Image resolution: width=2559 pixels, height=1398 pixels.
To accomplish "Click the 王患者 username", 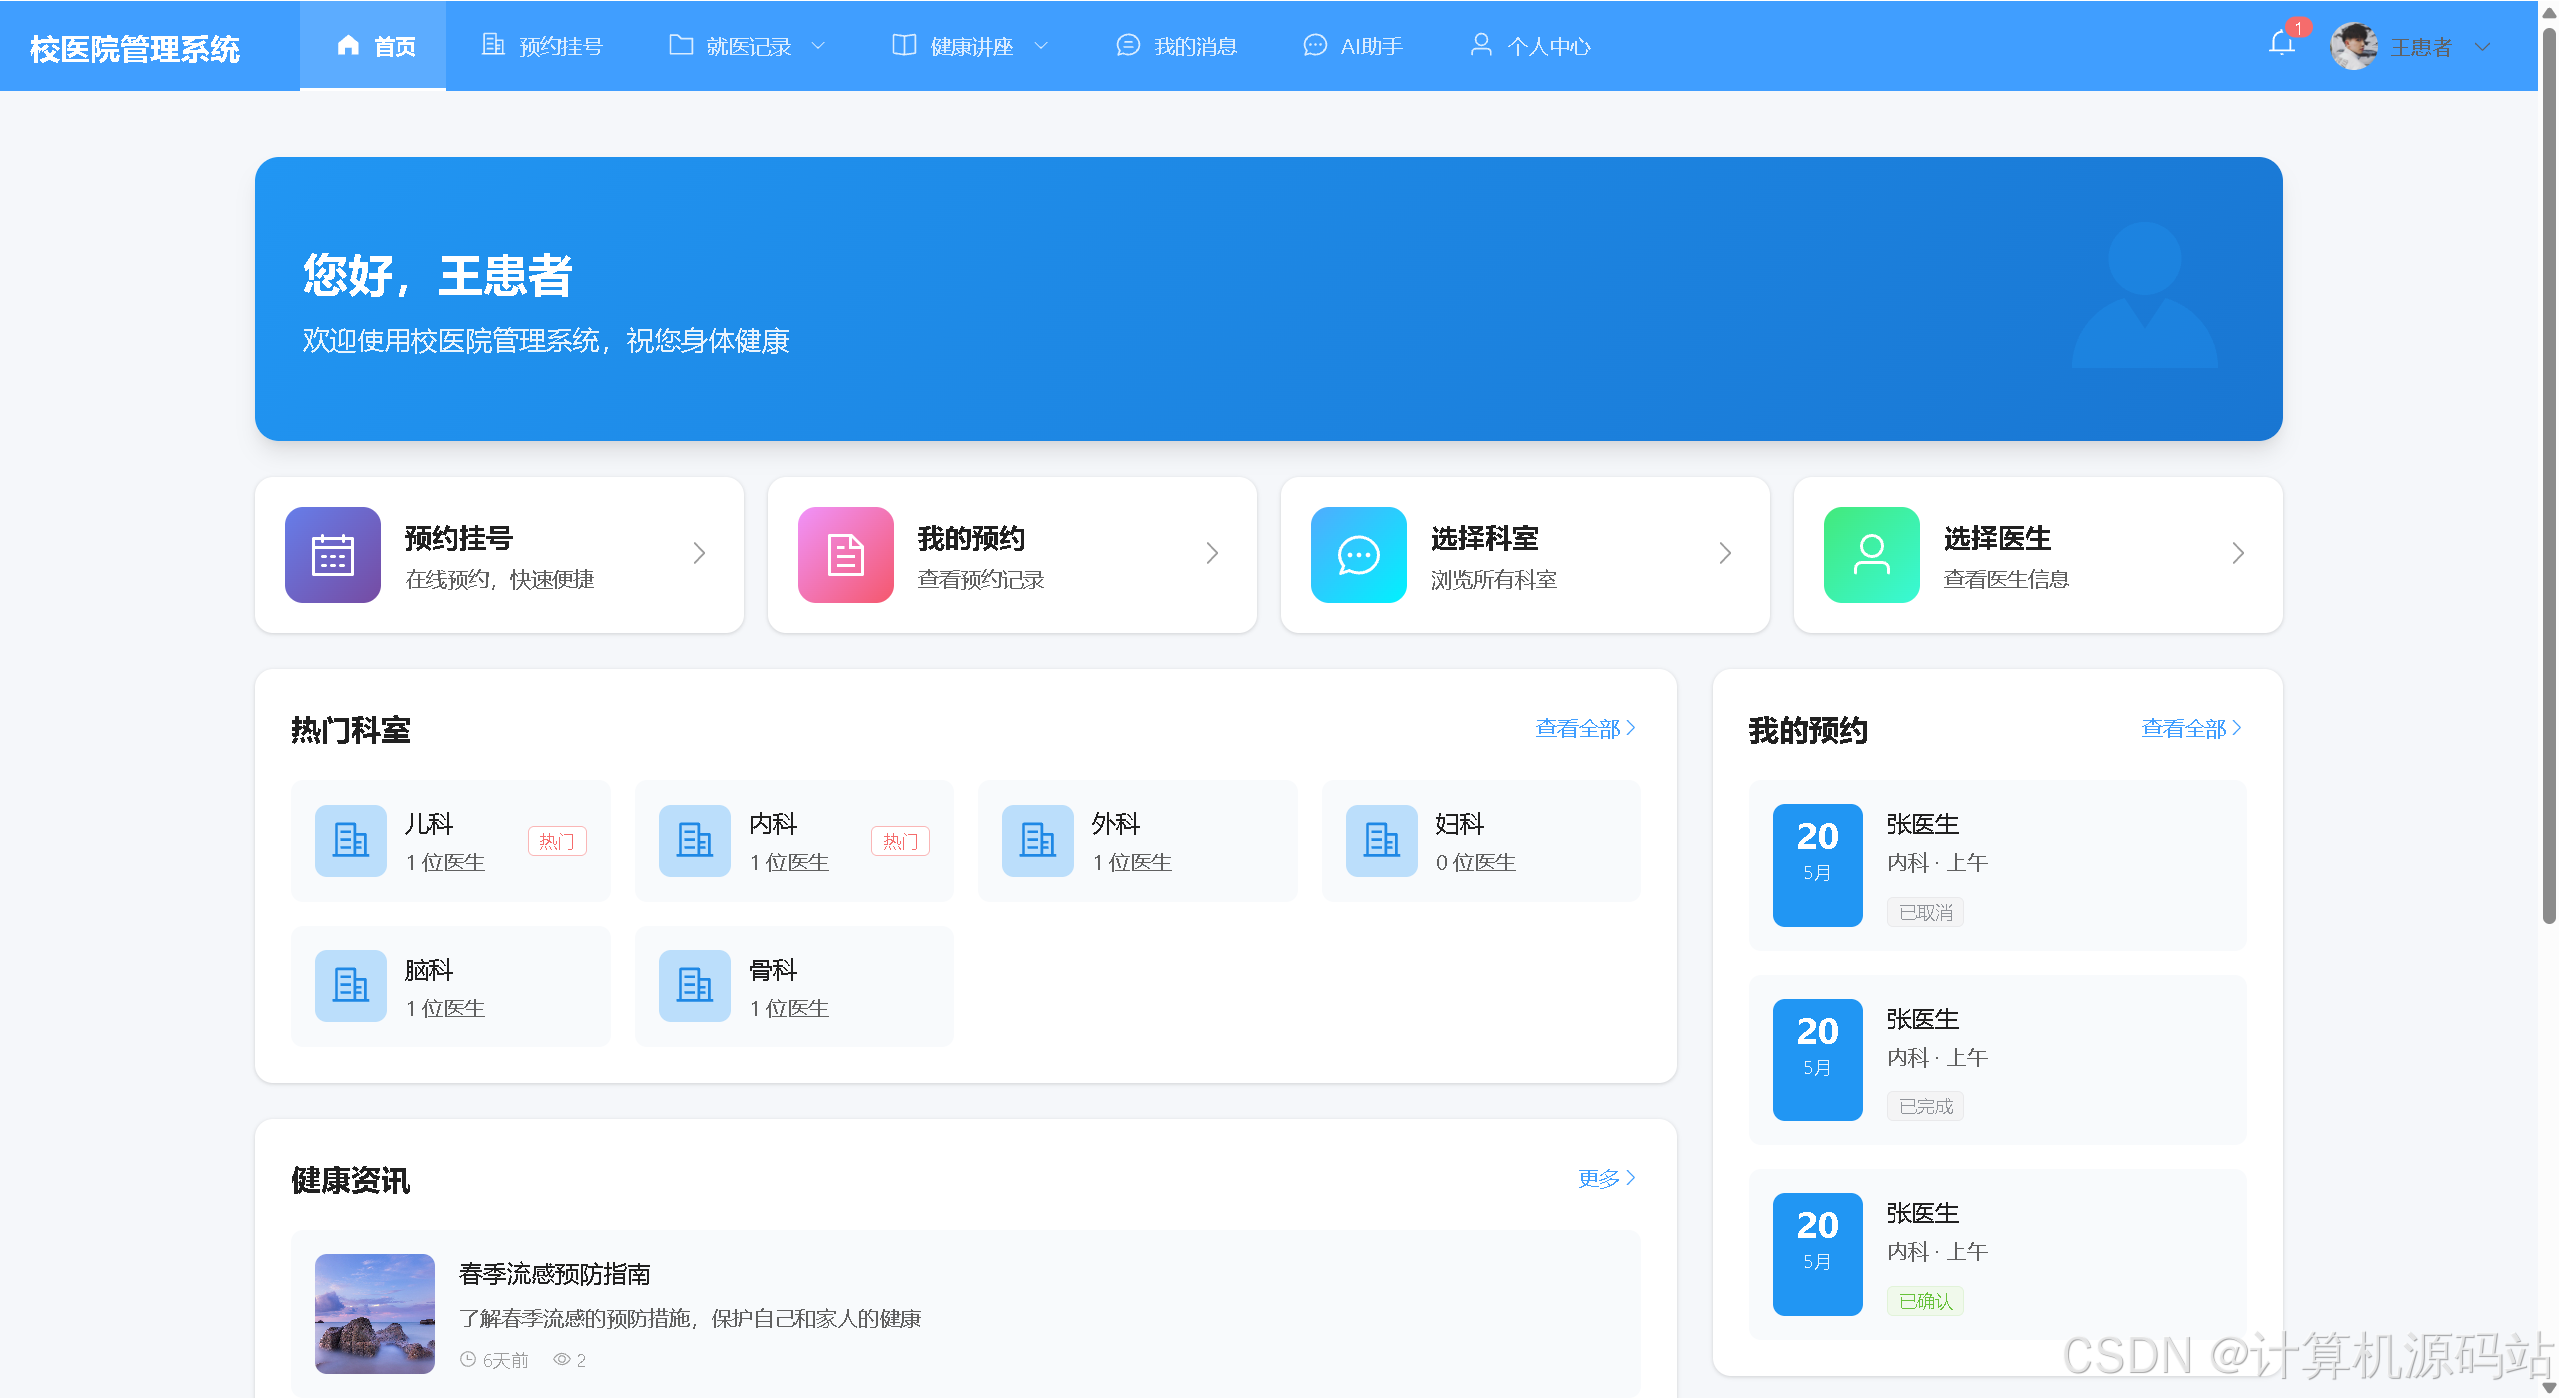I will [2421, 47].
